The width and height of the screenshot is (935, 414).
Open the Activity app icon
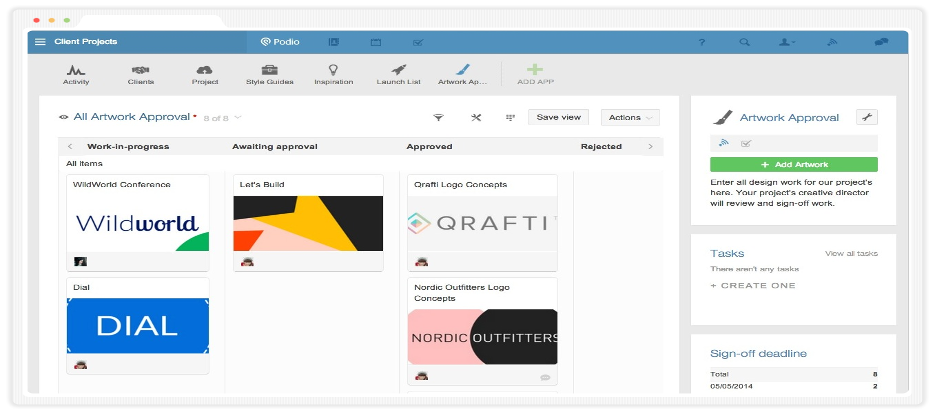[76, 75]
